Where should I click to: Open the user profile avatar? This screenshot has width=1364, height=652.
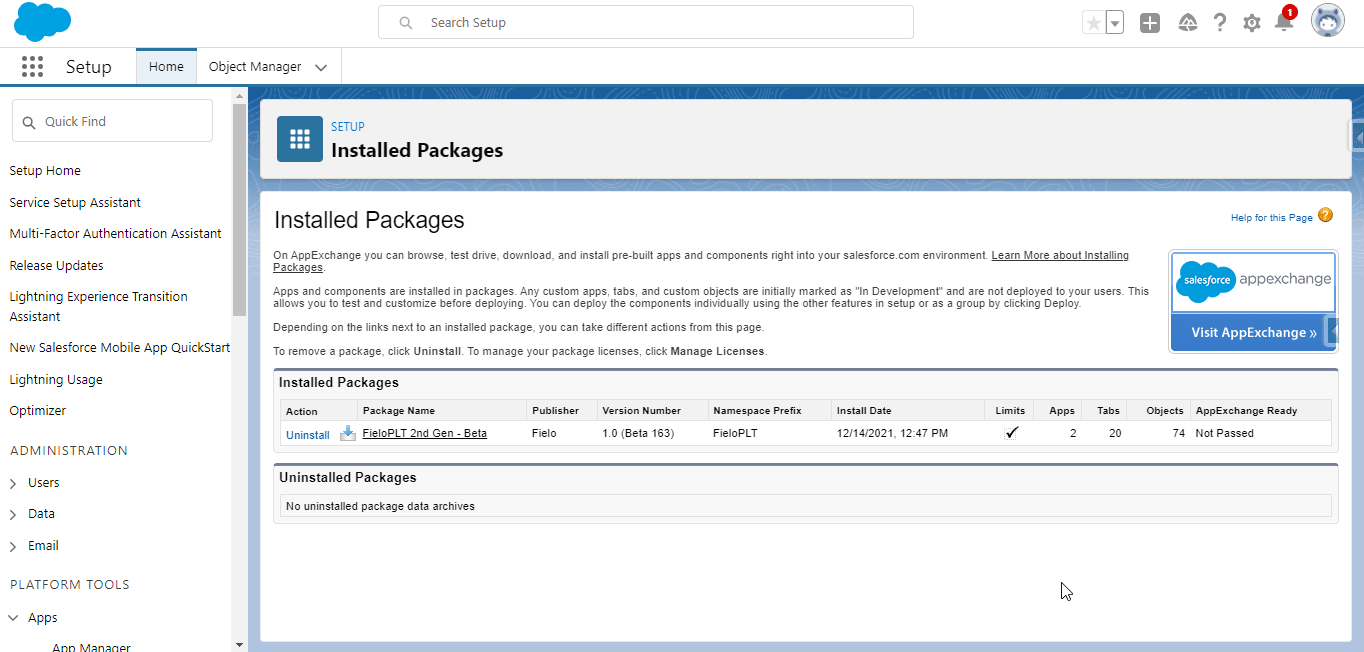(x=1328, y=22)
